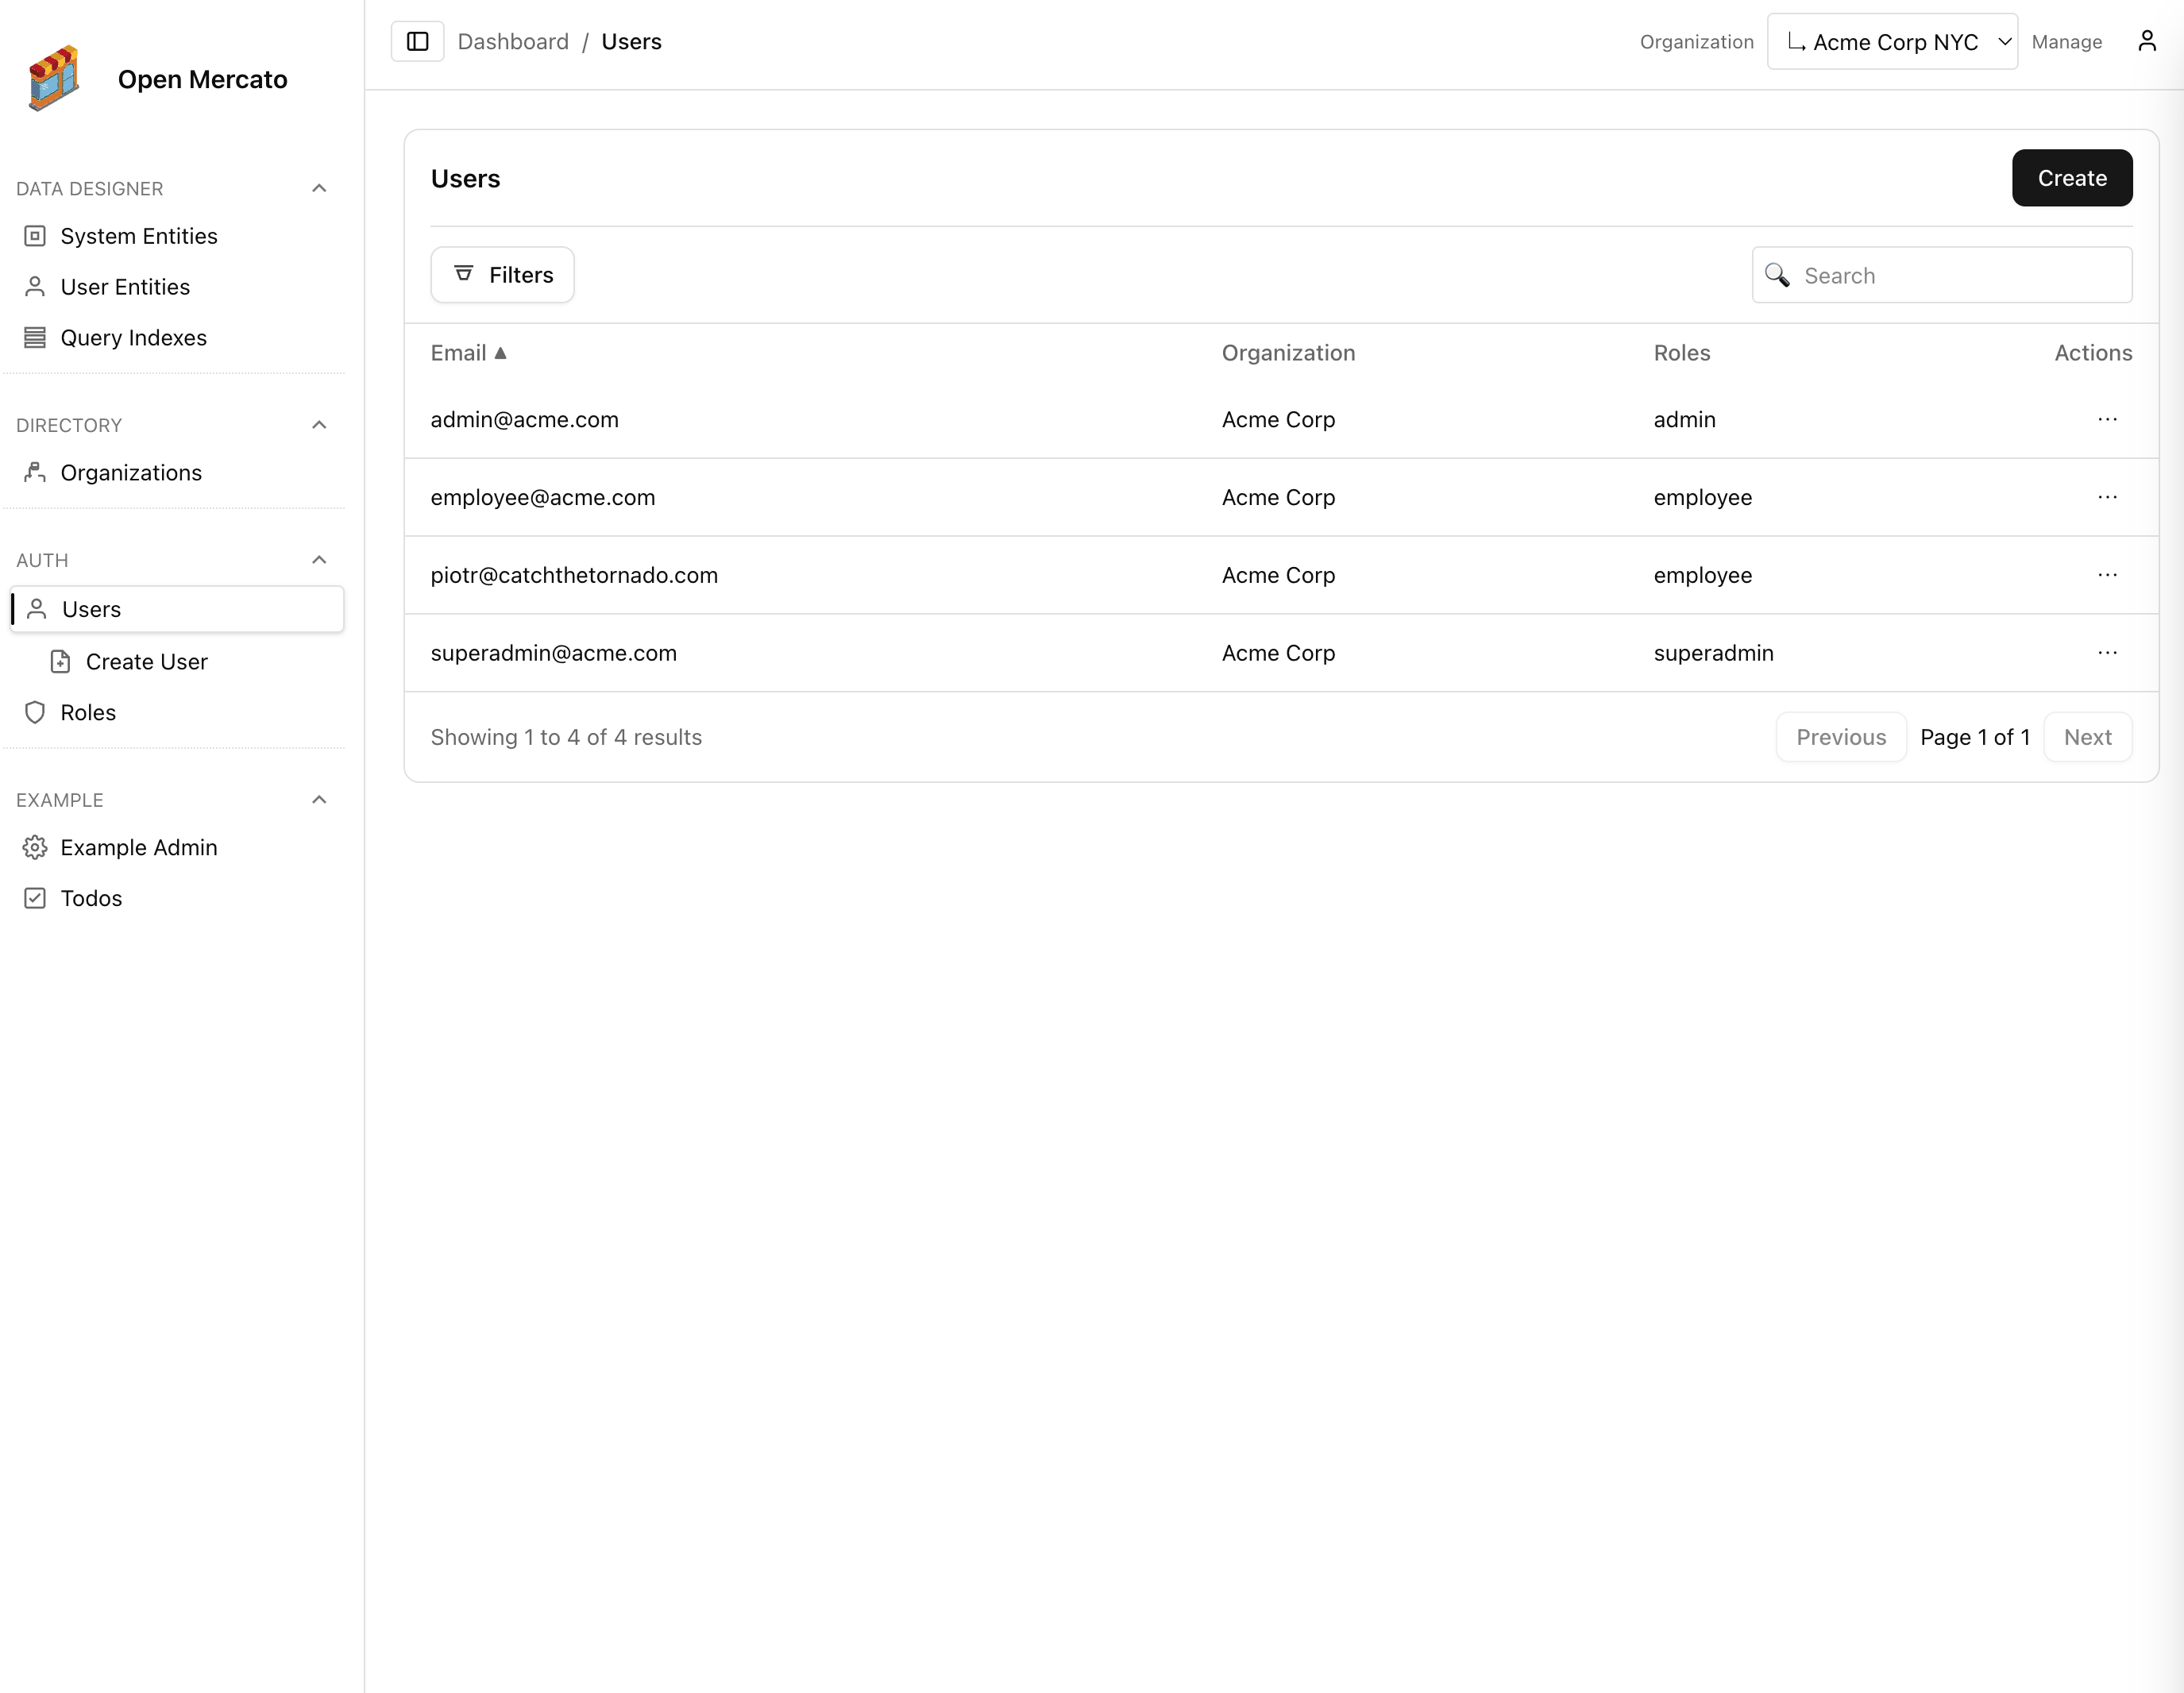Navigate to Dashboard via breadcrumb

click(x=513, y=41)
